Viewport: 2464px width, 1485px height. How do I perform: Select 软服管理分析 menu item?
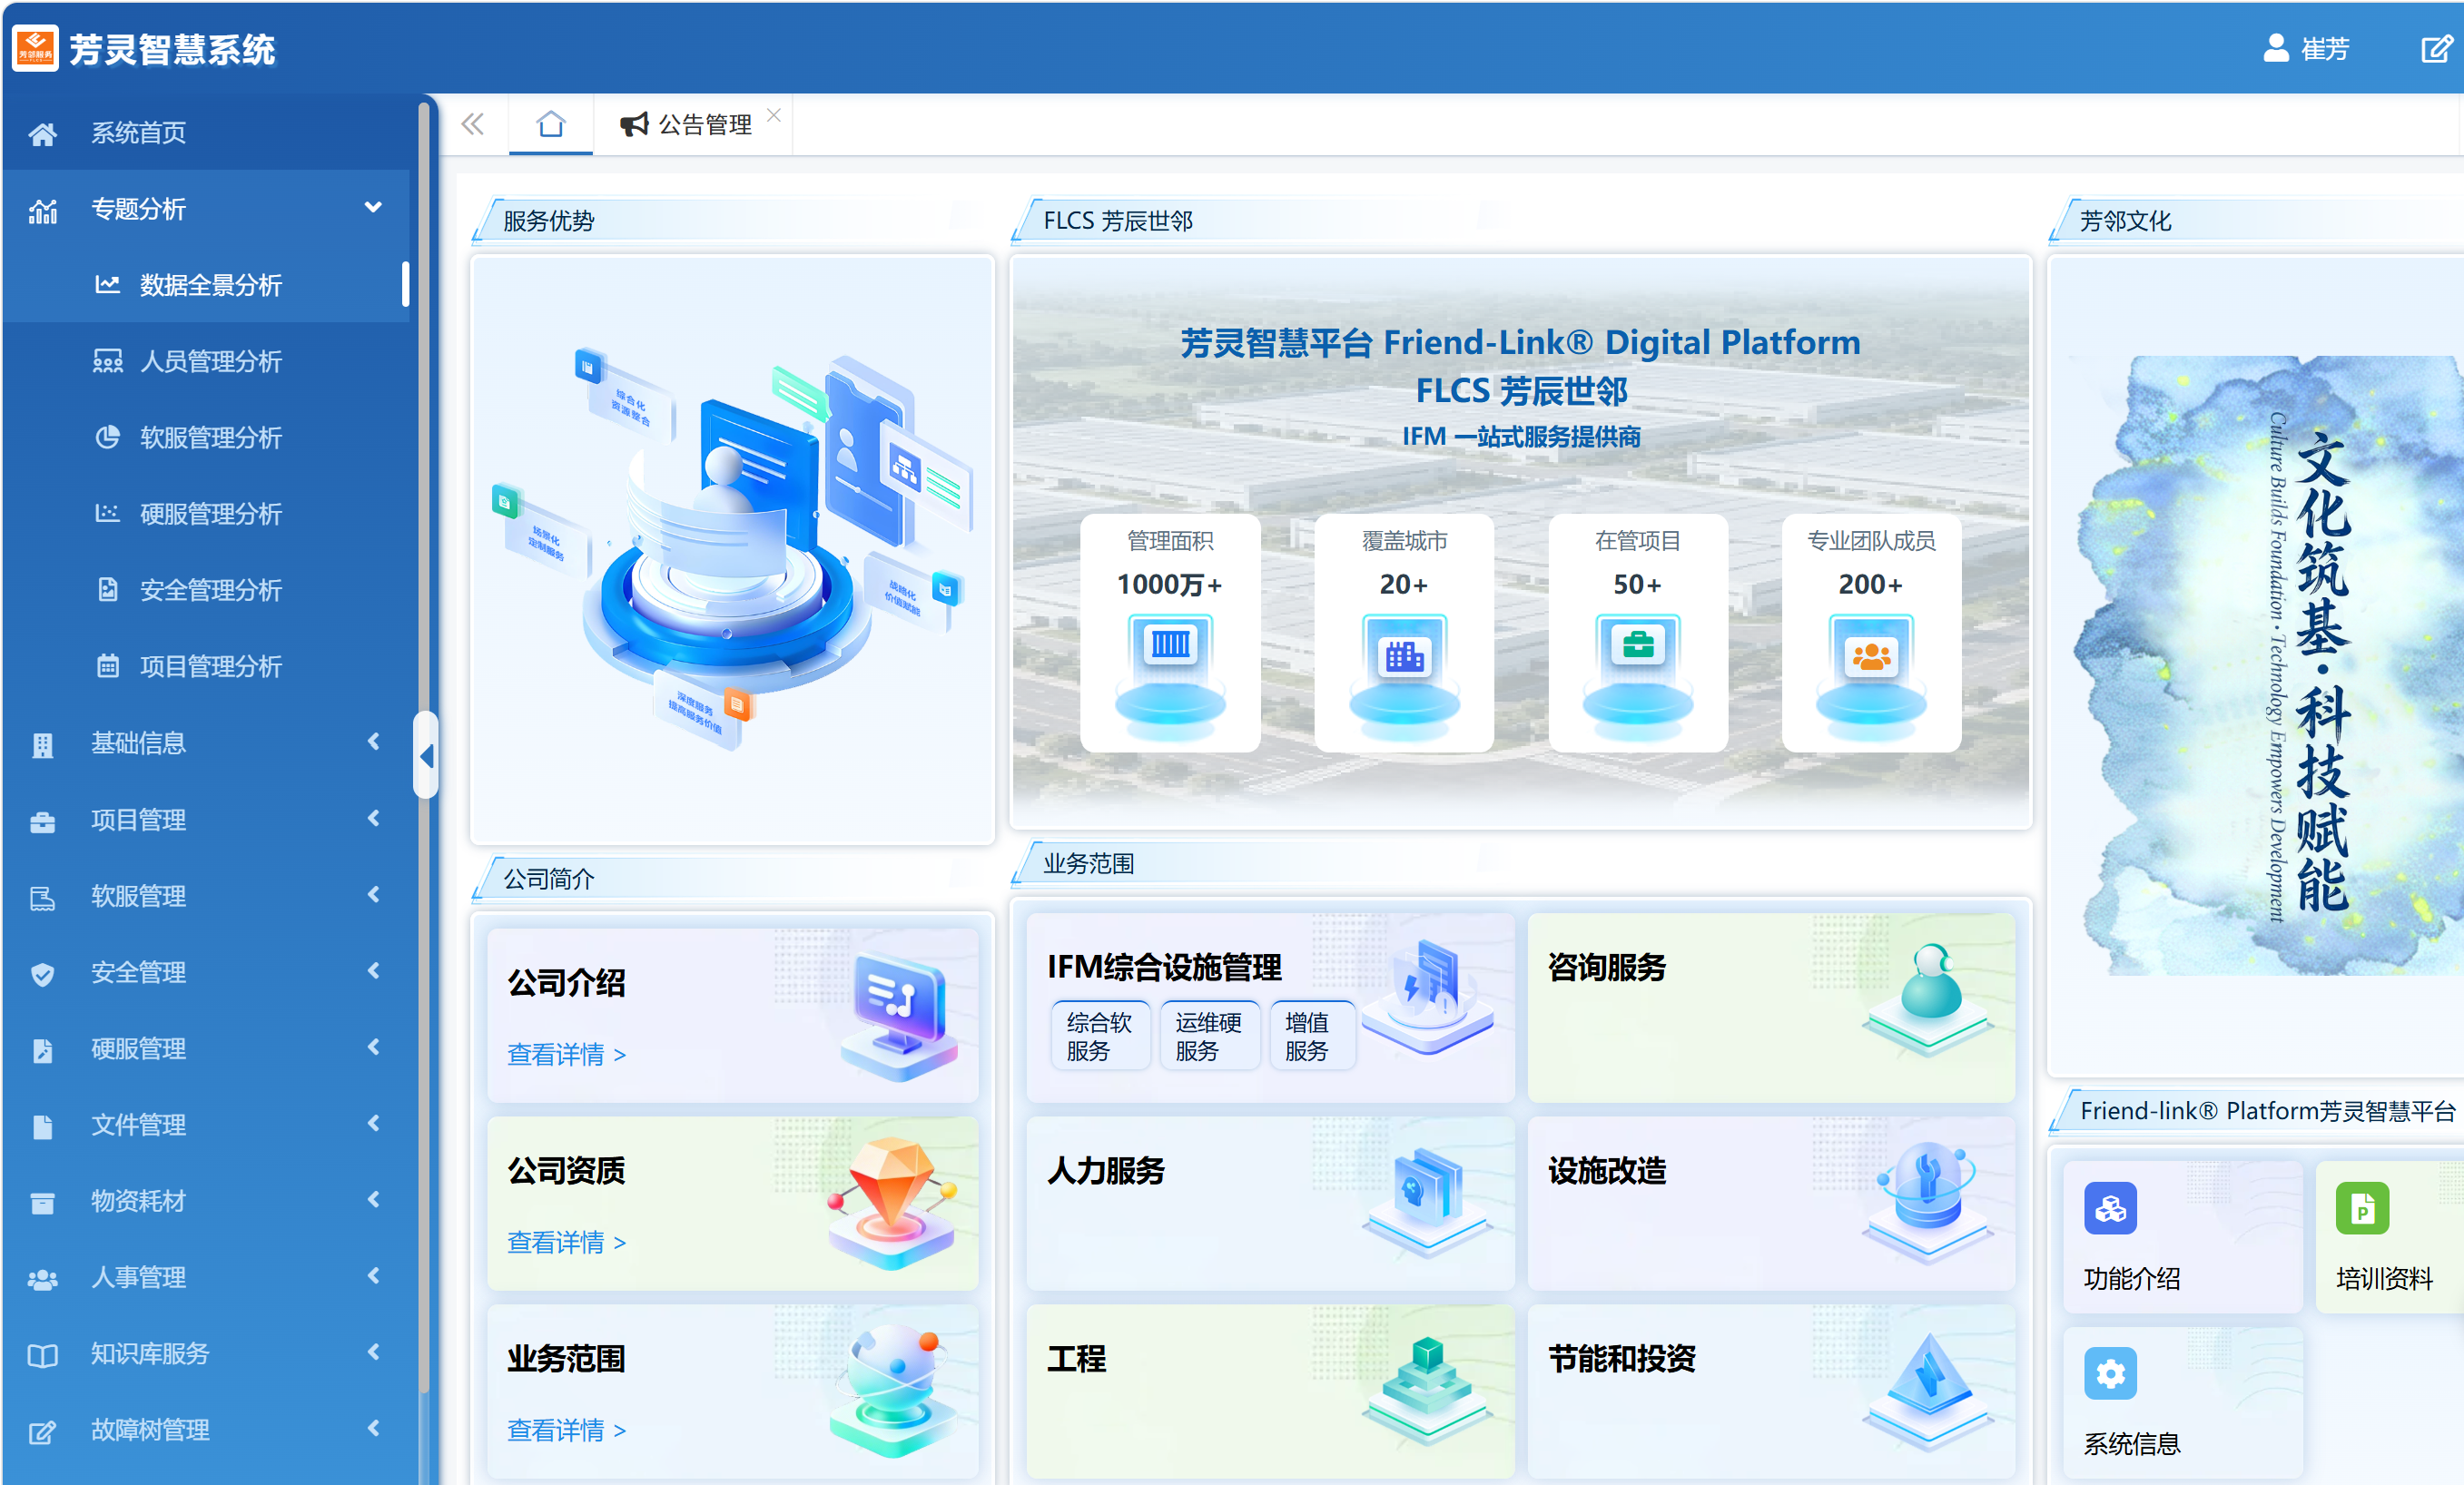(x=208, y=437)
